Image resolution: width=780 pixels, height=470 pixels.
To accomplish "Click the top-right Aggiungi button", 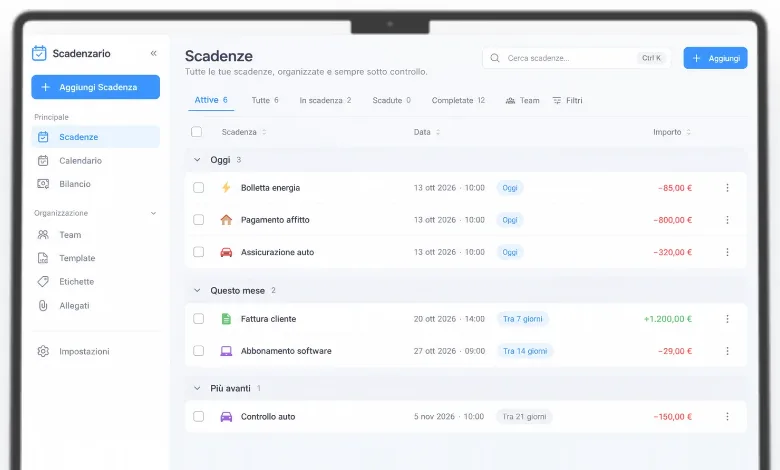I will 715,58.
